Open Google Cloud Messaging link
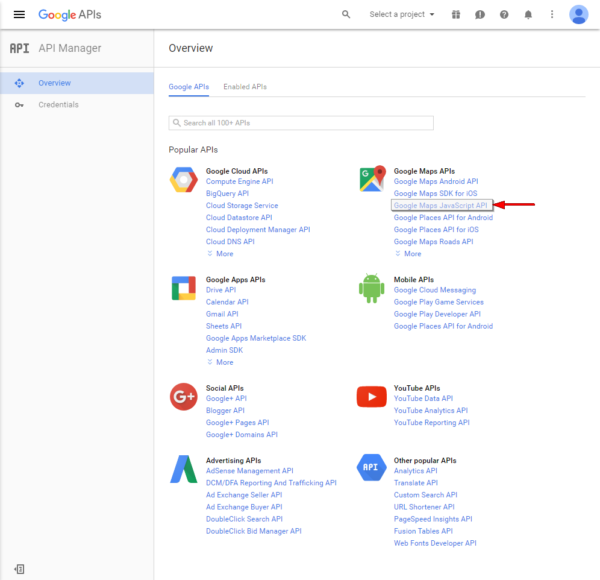 pos(435,290)
